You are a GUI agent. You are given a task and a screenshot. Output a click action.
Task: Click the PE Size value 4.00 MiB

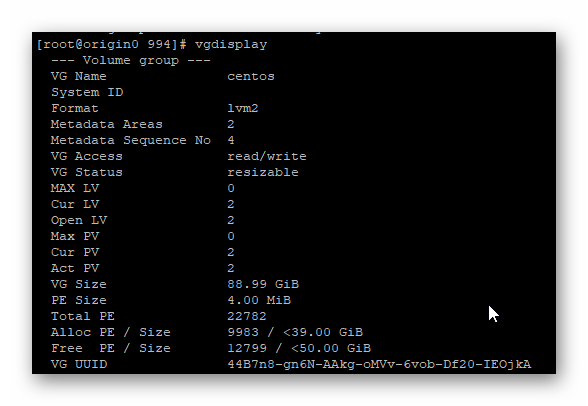259,300
